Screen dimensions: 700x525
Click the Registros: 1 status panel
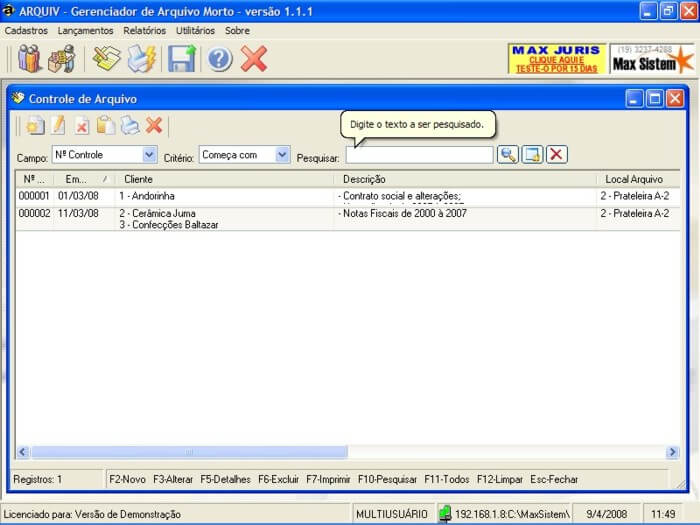pyautogui.click(x=57, y=479)
